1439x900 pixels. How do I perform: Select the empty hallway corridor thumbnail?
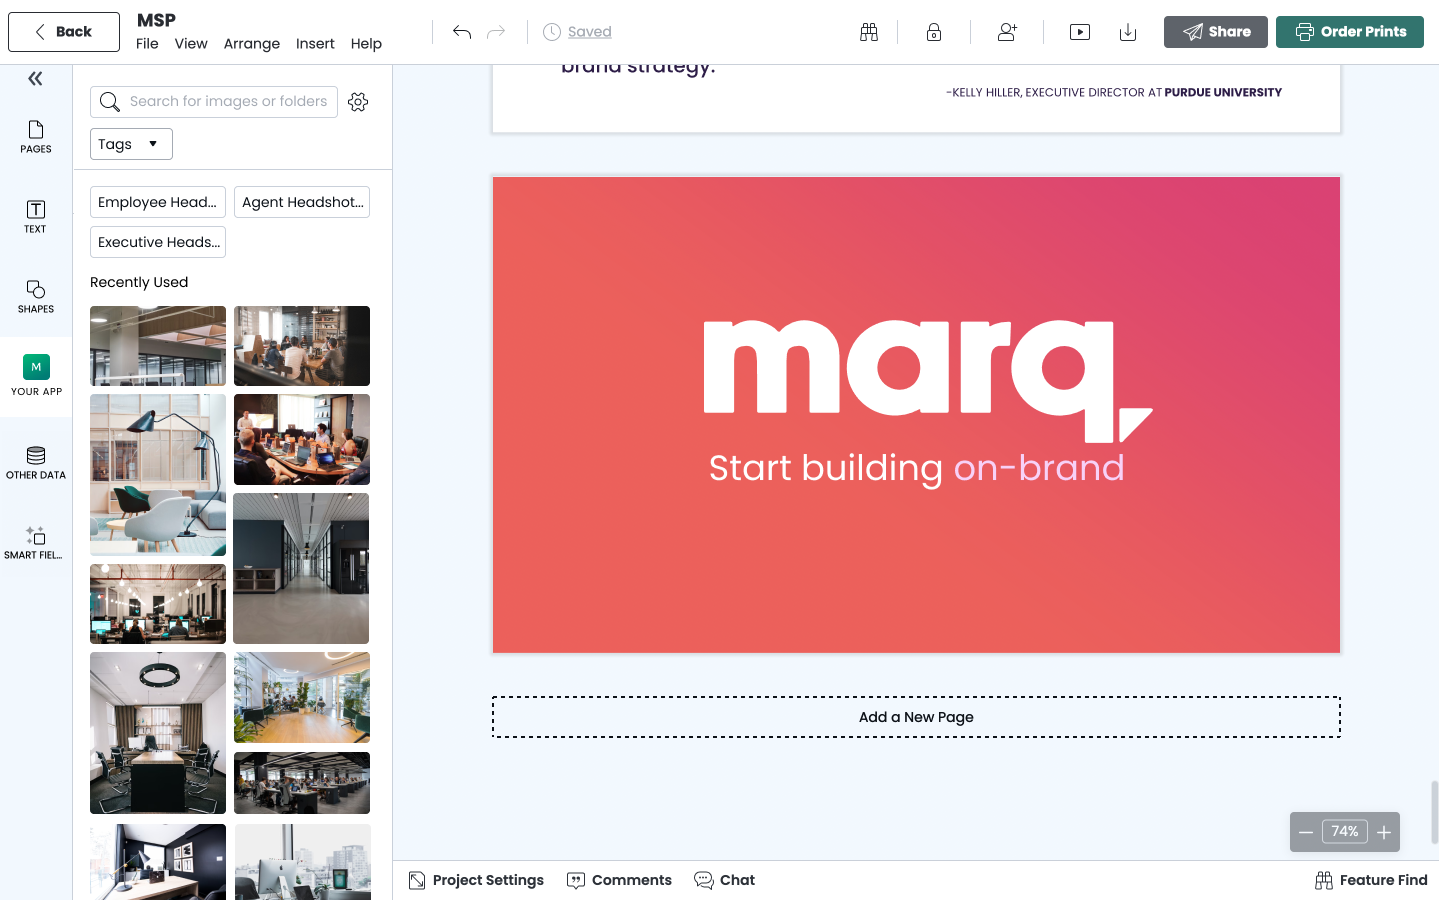click(301, 568)
